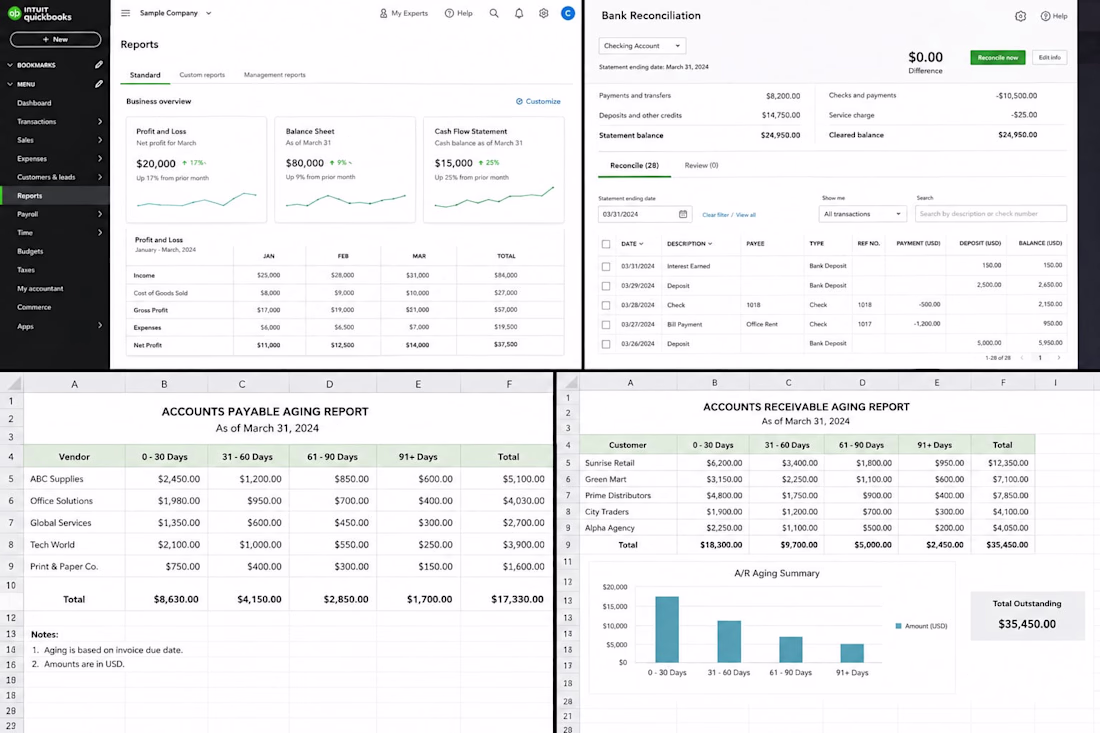Open Help in the Bank Reconciliation panel
Screen dimensions: 1100x733
click(x=1054, y=16)
